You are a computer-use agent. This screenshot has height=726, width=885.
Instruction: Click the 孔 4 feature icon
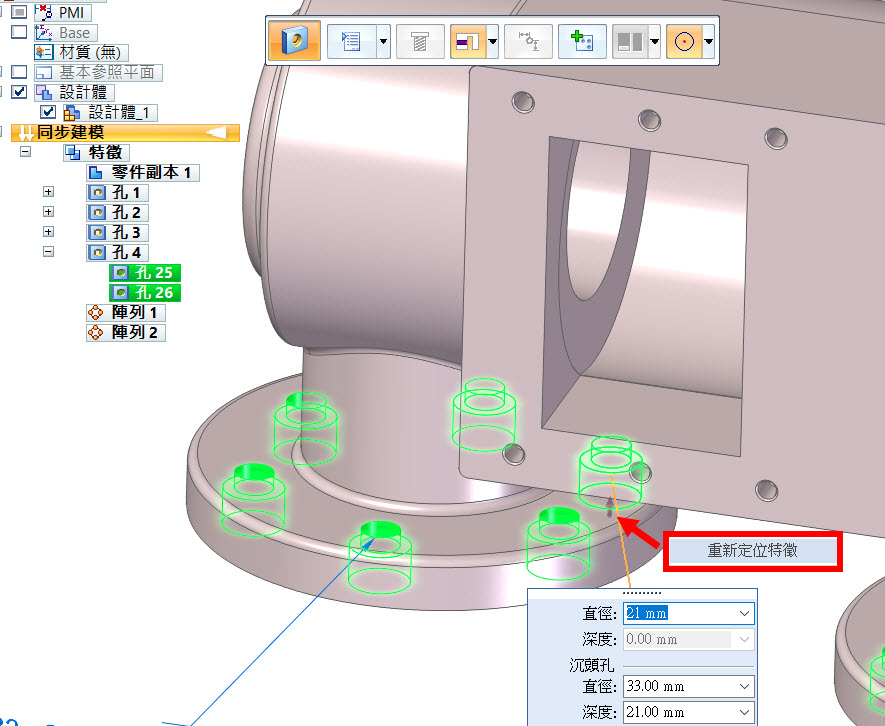(x=97, y=252)
